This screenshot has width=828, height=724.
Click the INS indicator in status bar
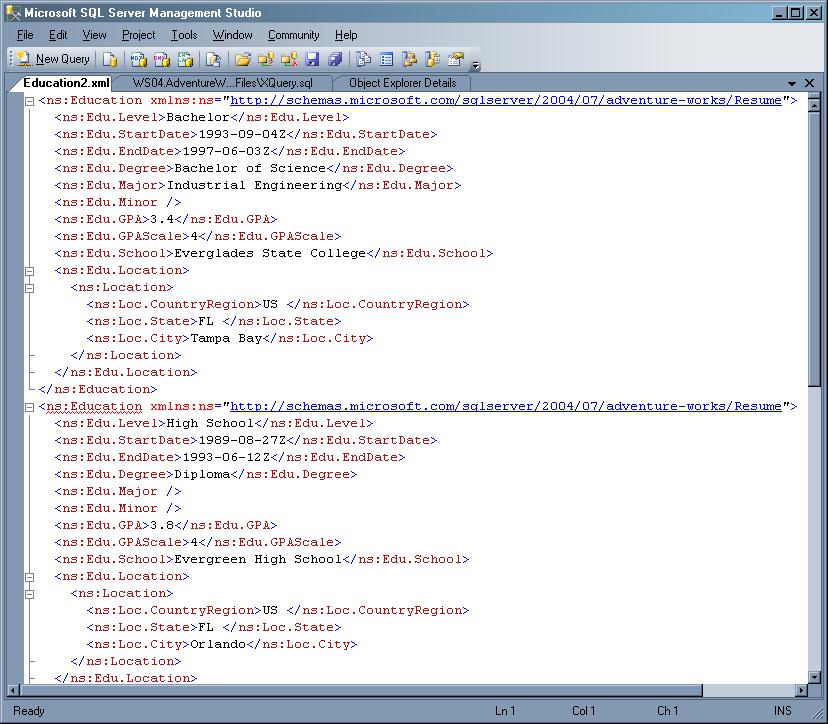point(783,711)
